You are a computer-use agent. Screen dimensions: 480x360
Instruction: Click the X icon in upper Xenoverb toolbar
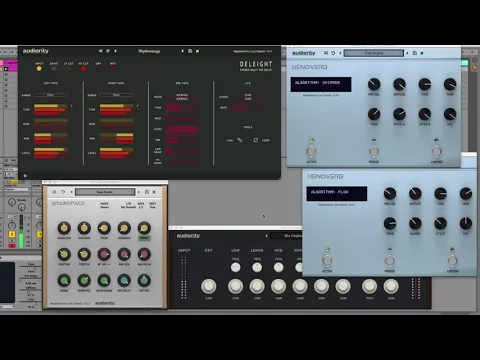coord(422,53)
